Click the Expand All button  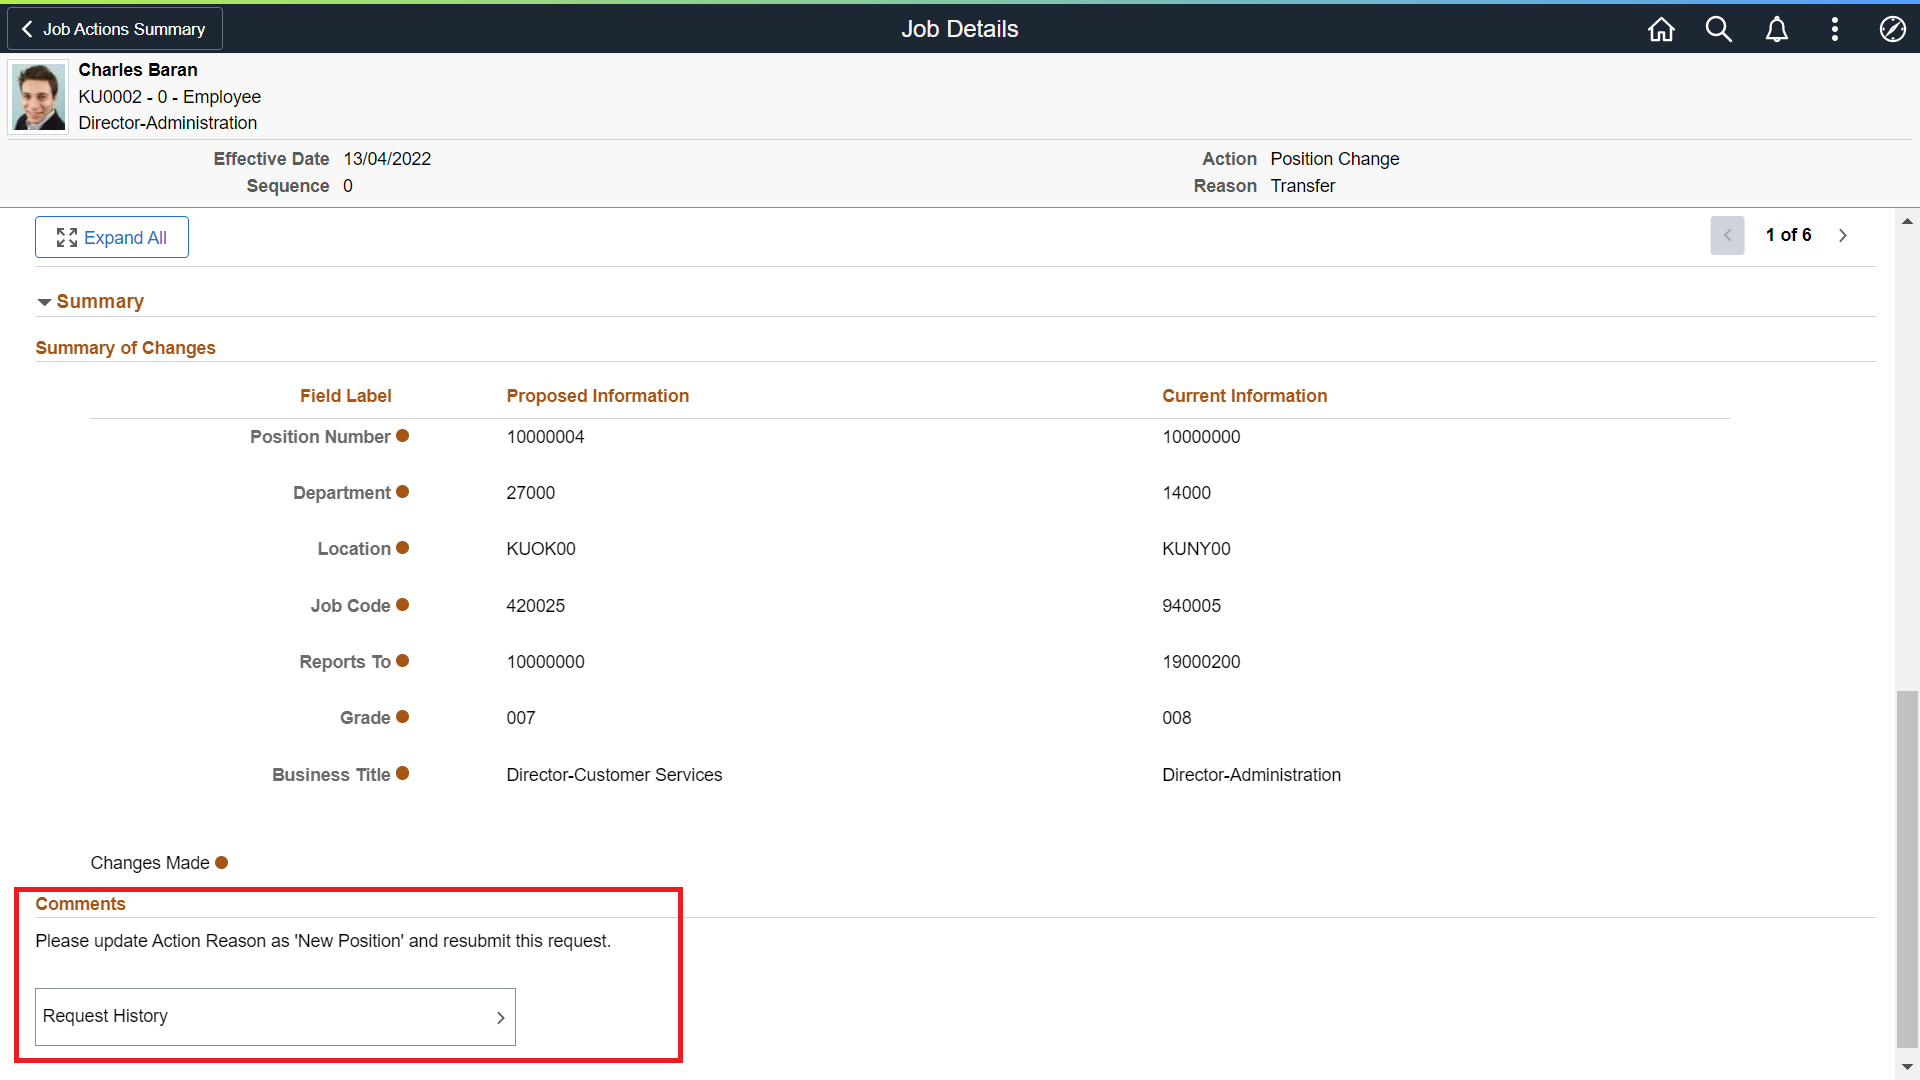(111, 237)
